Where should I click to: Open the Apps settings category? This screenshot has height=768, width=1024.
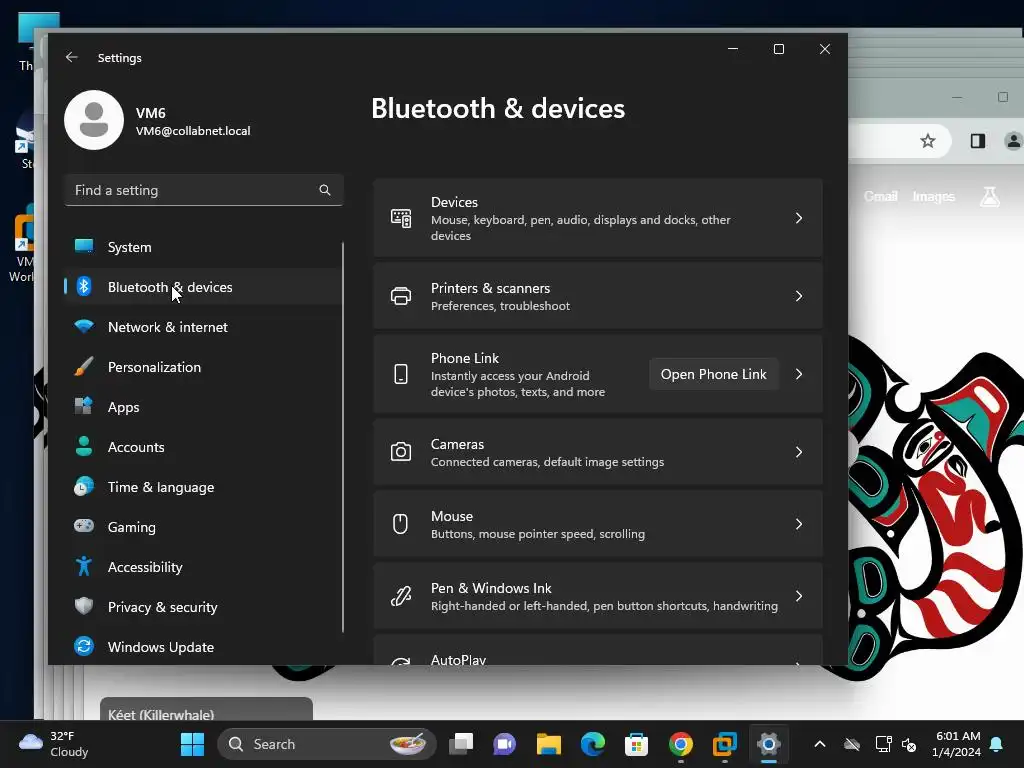(x=202, y=407)
